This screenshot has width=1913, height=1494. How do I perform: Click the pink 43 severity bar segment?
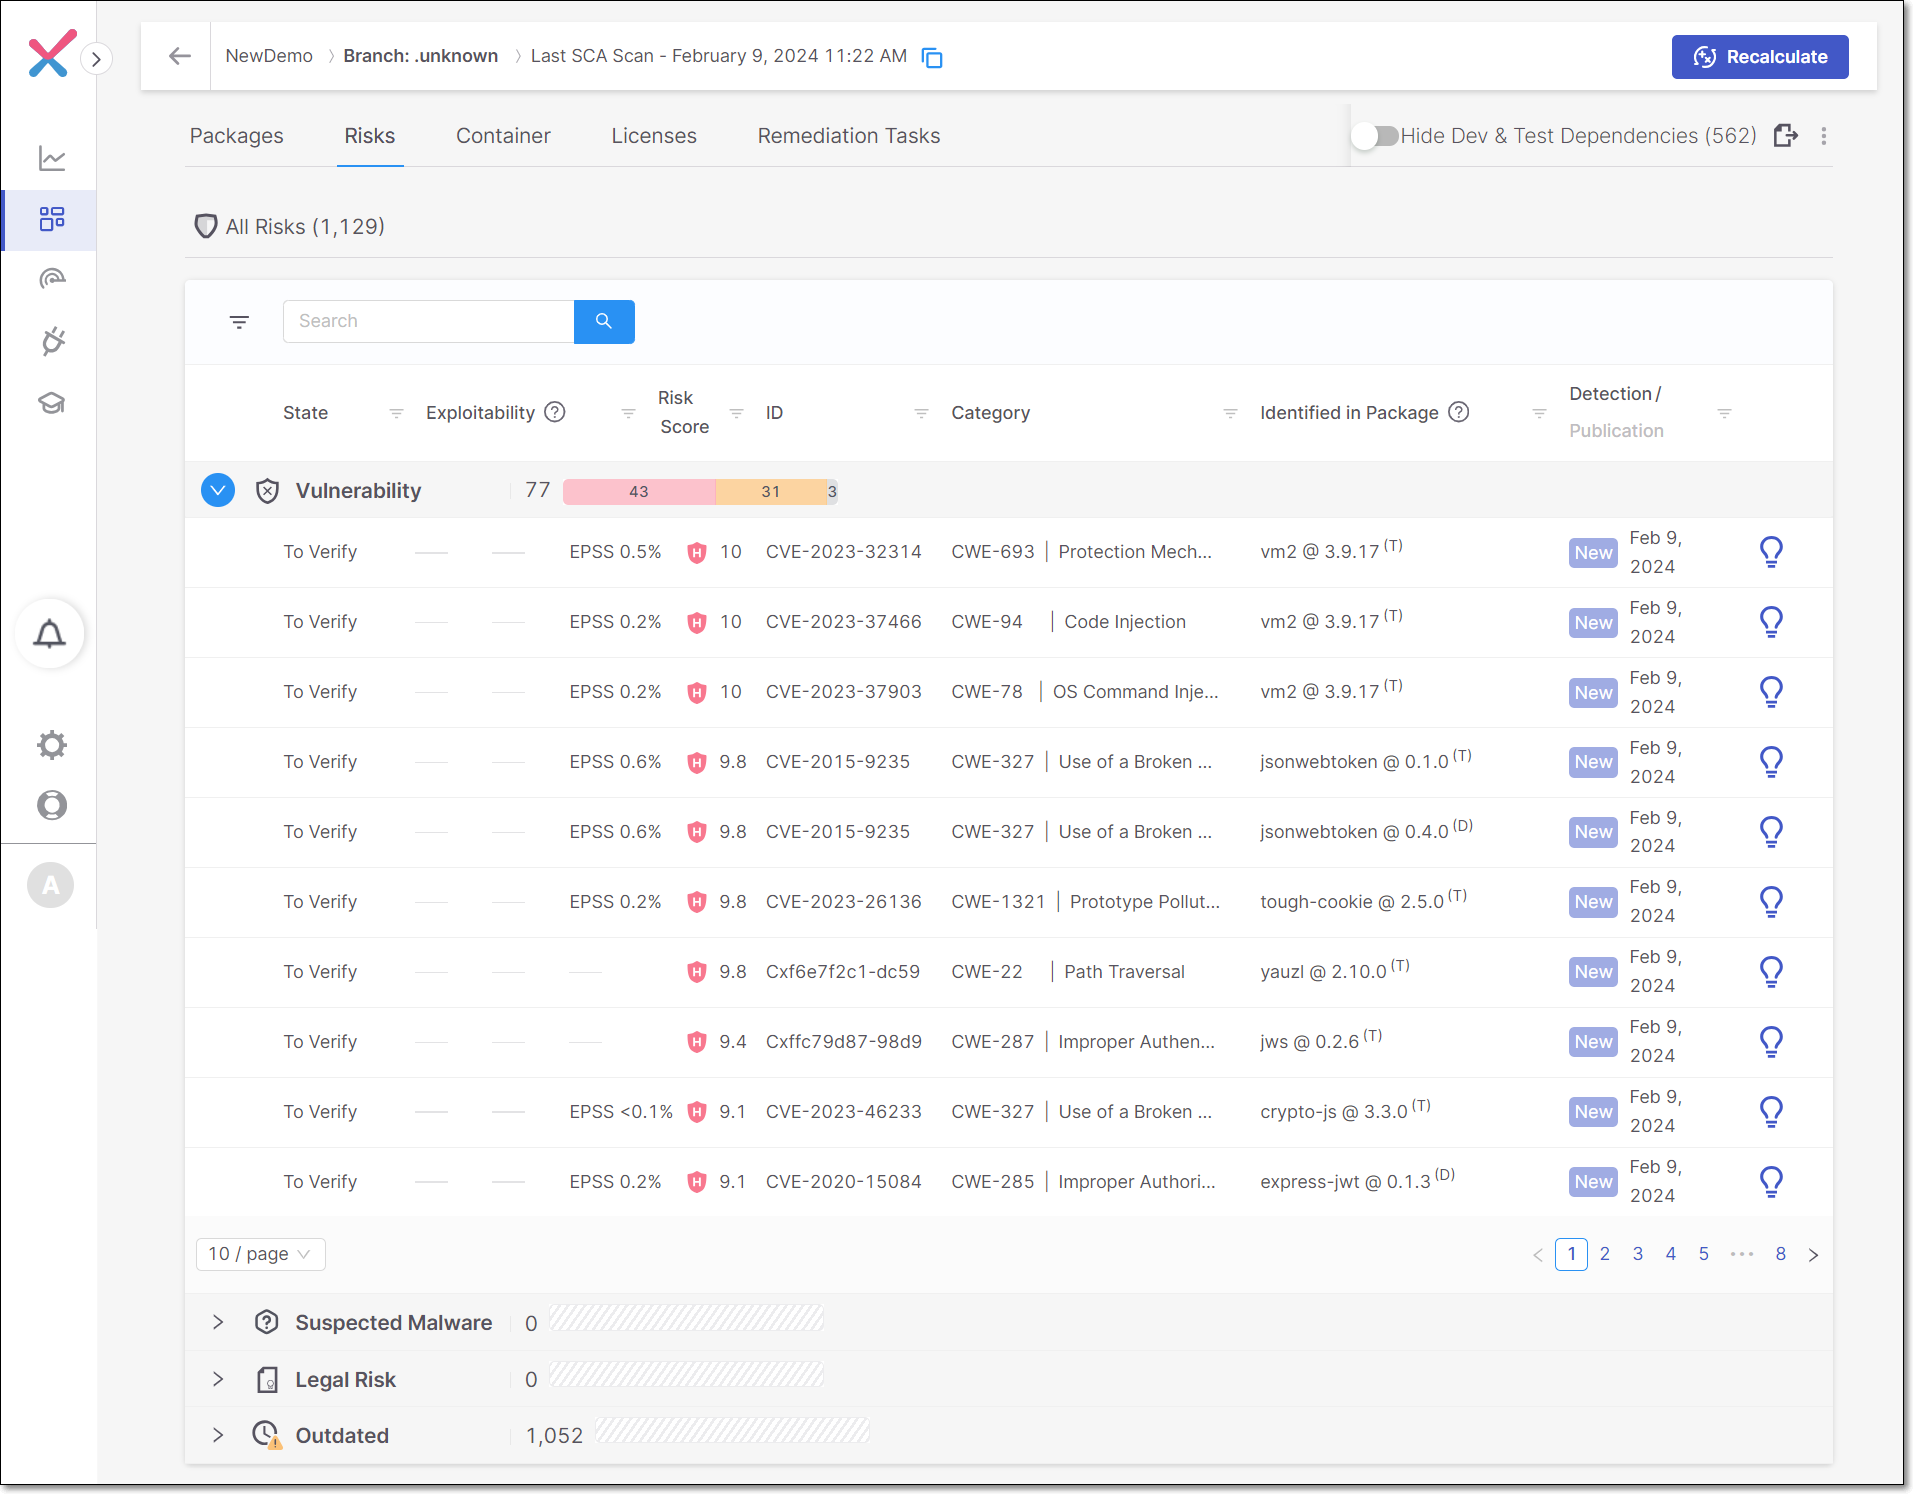[639, 492]
